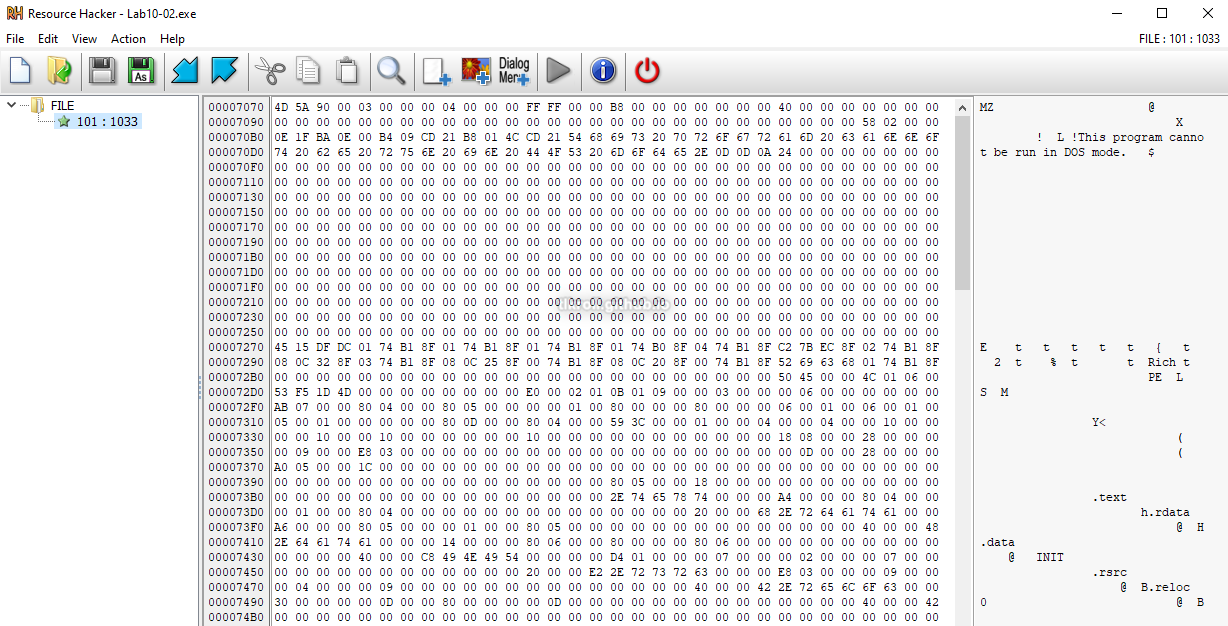Click the red power icon

pos(648,70)
